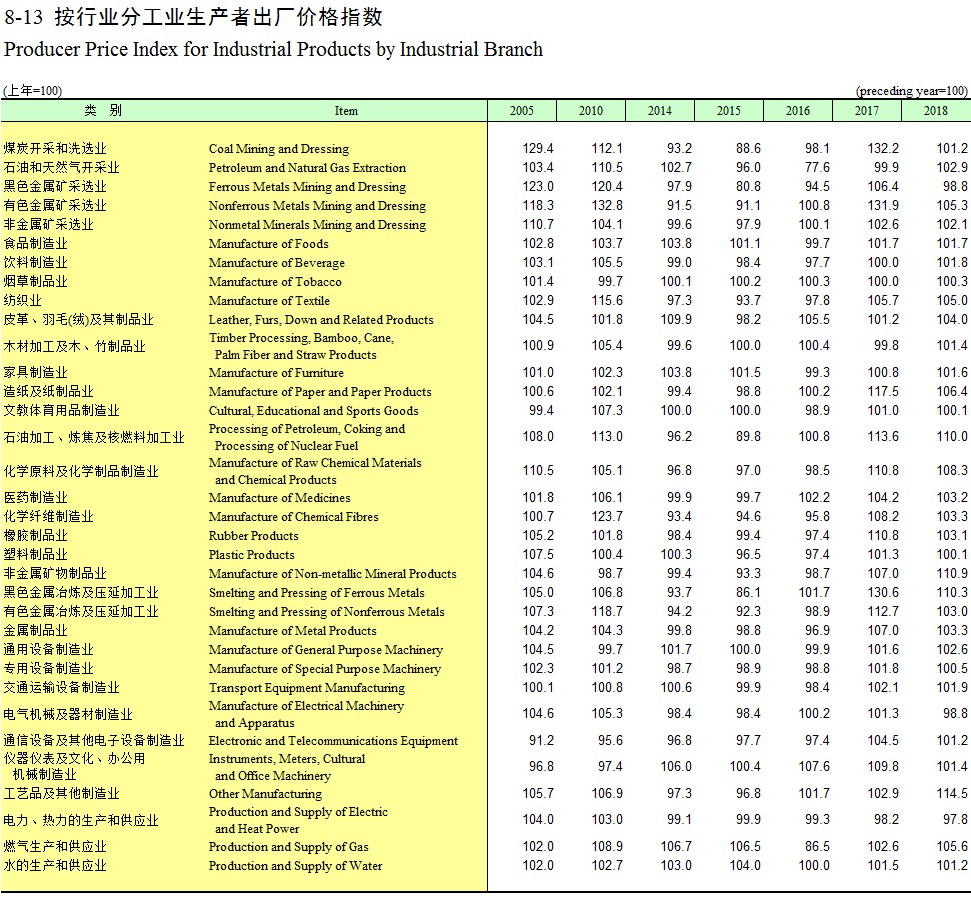Viewport: 971px width, 914px height.
Task: Click 'Cultural, Educational and Sports Goods' label
Action: click(x=313, y=411)
